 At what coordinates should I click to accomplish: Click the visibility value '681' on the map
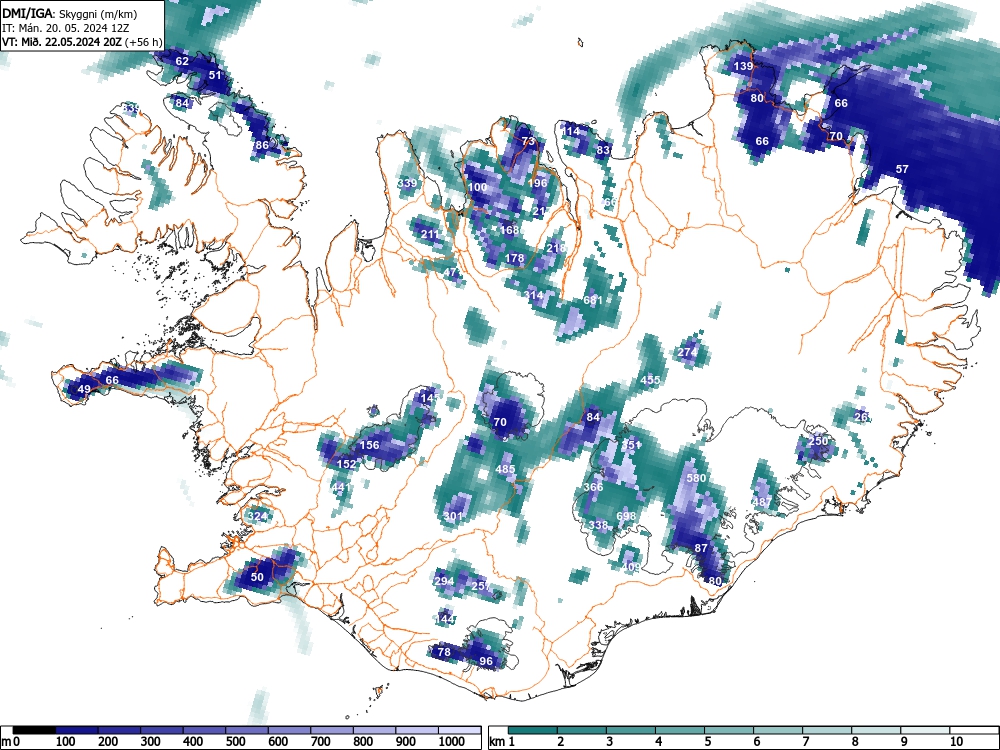point(592,300)
